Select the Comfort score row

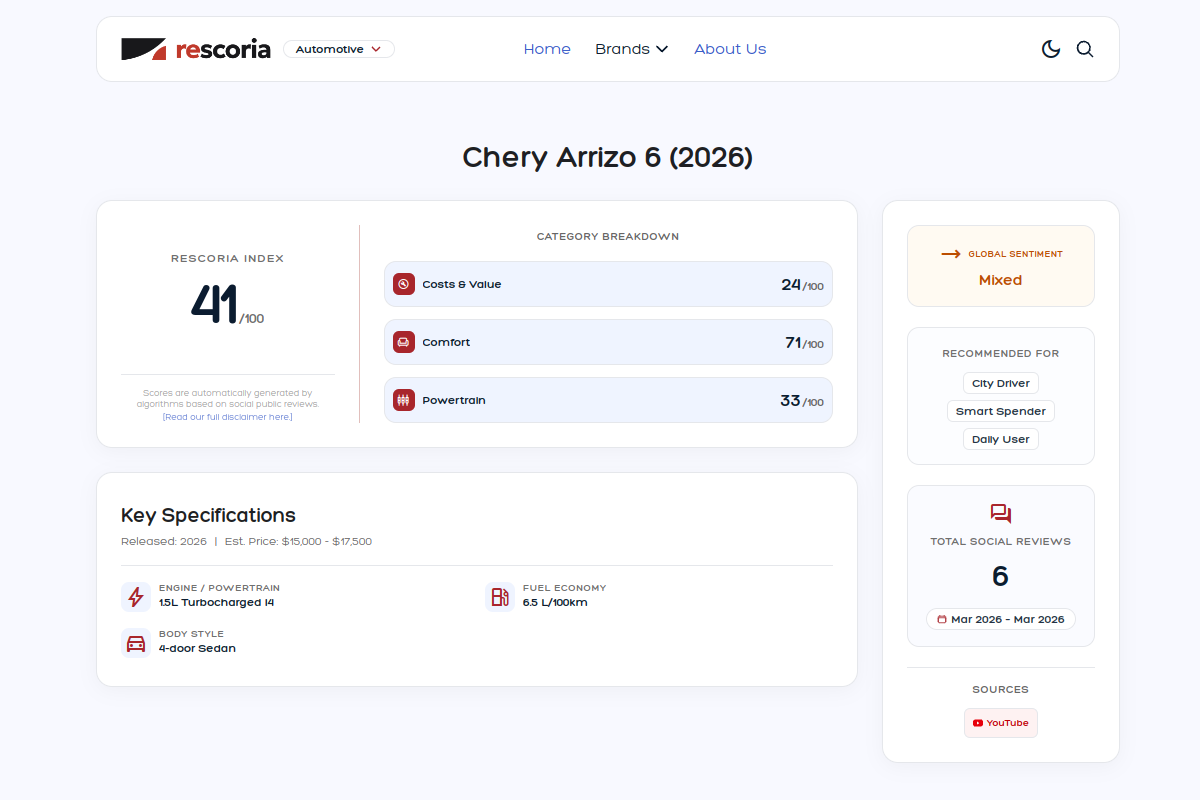point(608,342)
